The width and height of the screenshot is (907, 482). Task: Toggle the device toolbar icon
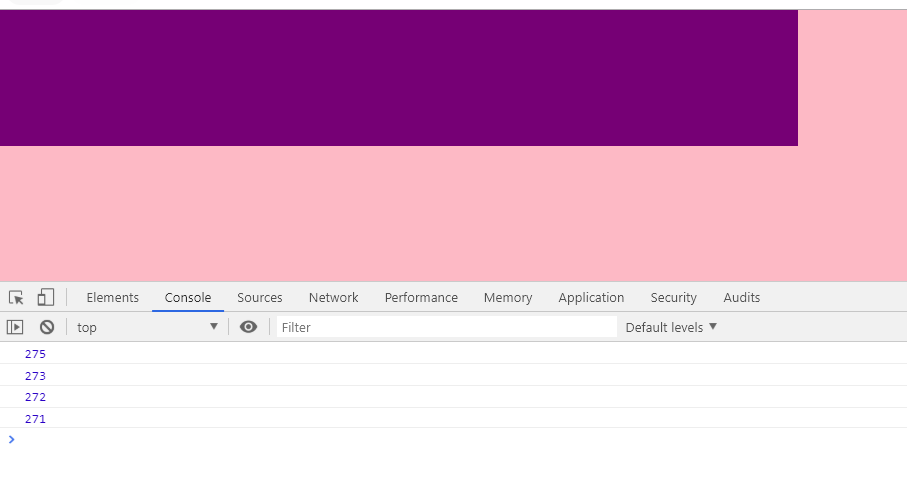[46, 297]
